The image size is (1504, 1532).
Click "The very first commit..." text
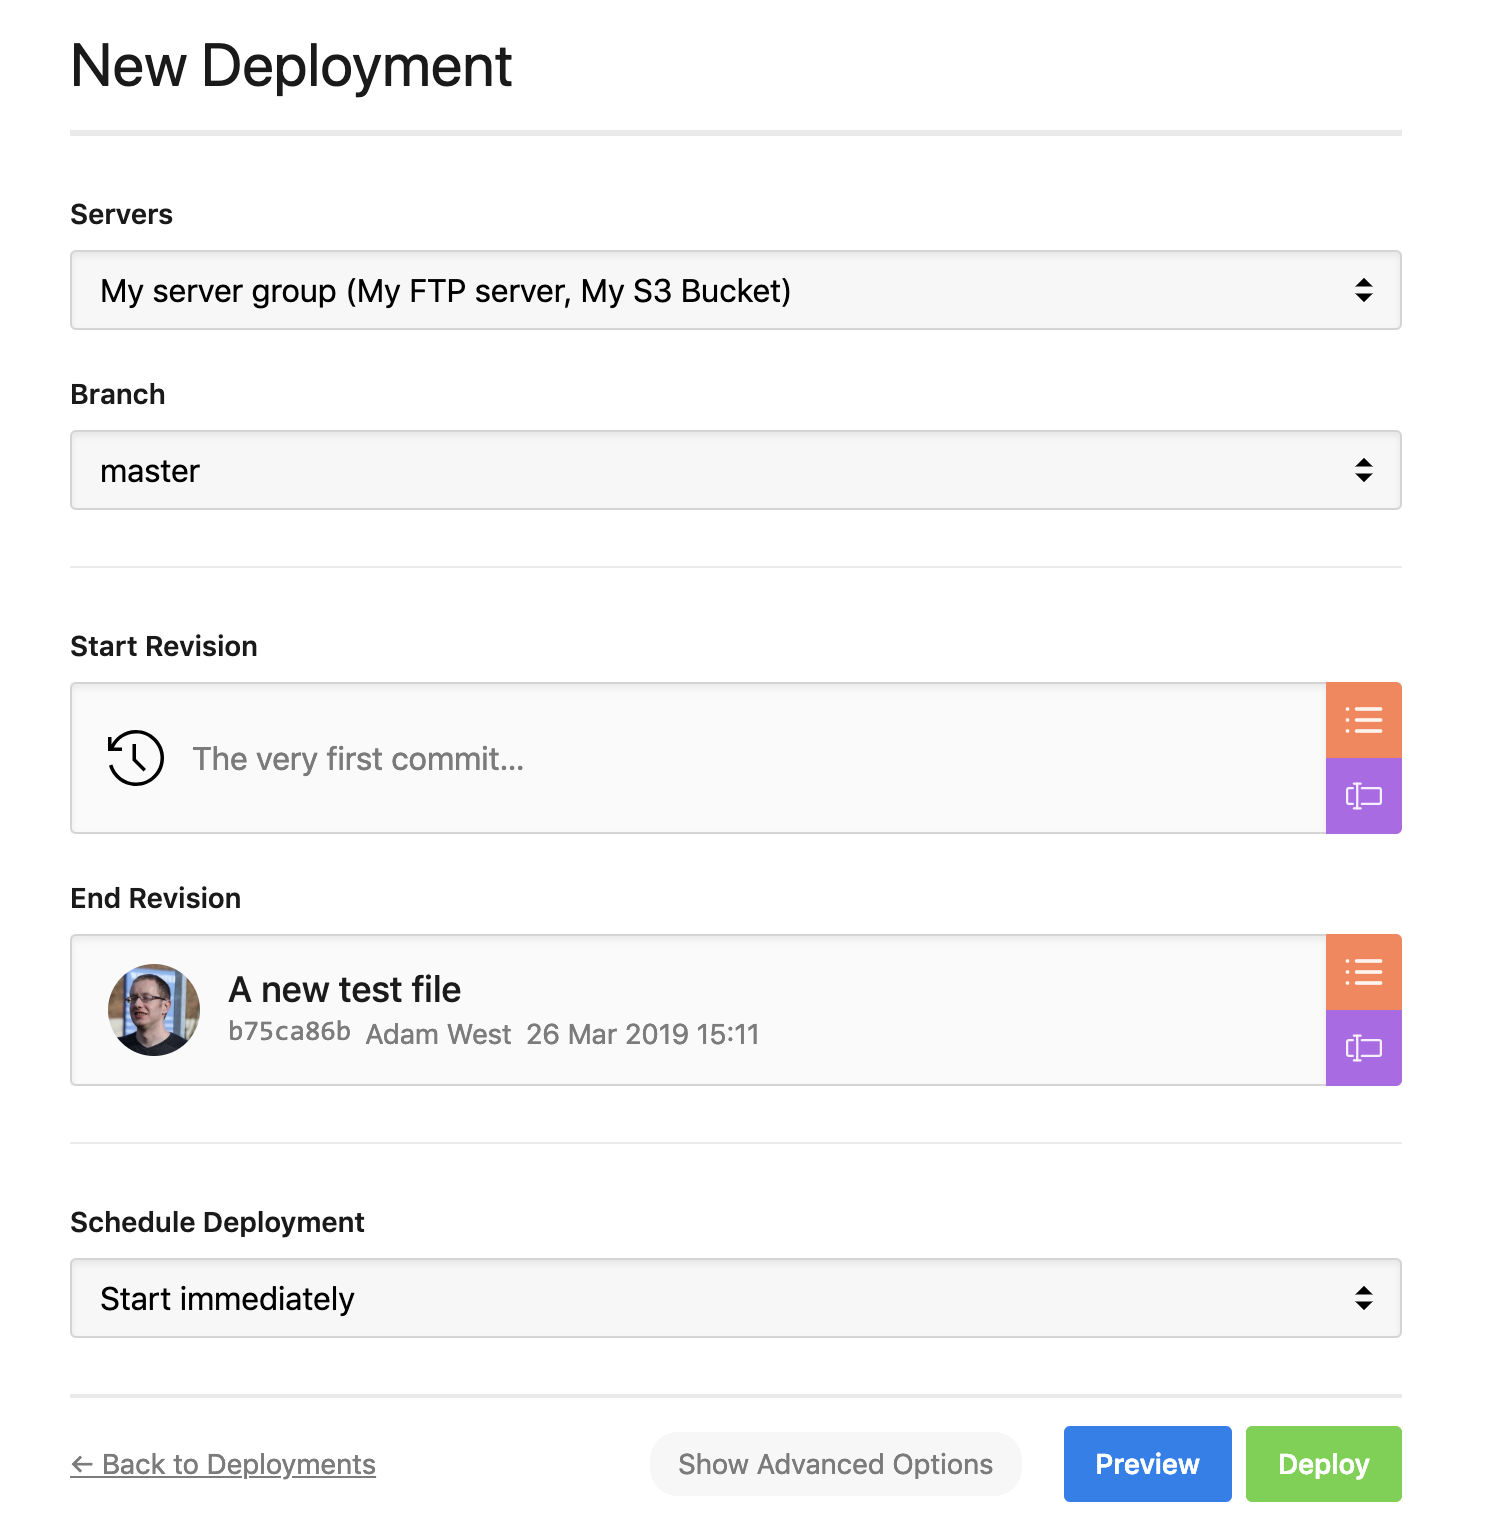[x=358, y=759]
